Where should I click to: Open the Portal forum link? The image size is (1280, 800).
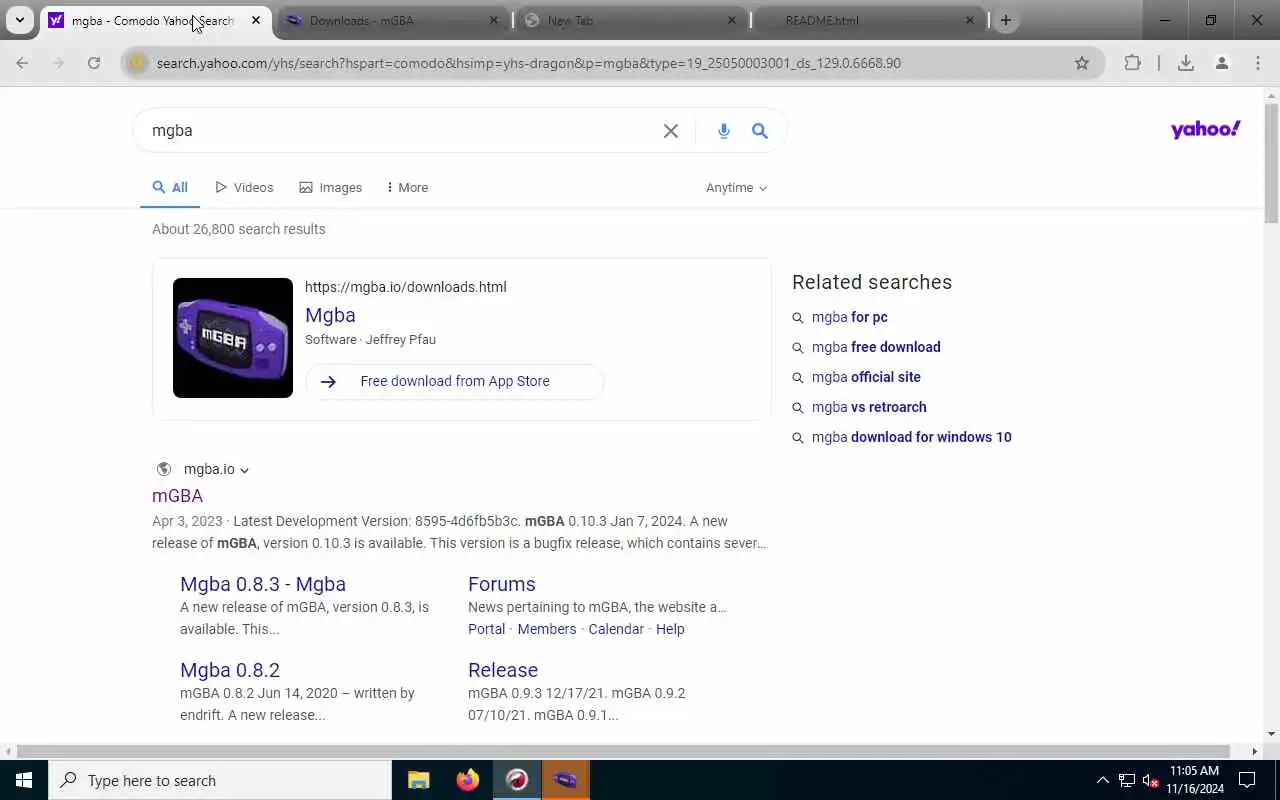[x=486, y=629]
